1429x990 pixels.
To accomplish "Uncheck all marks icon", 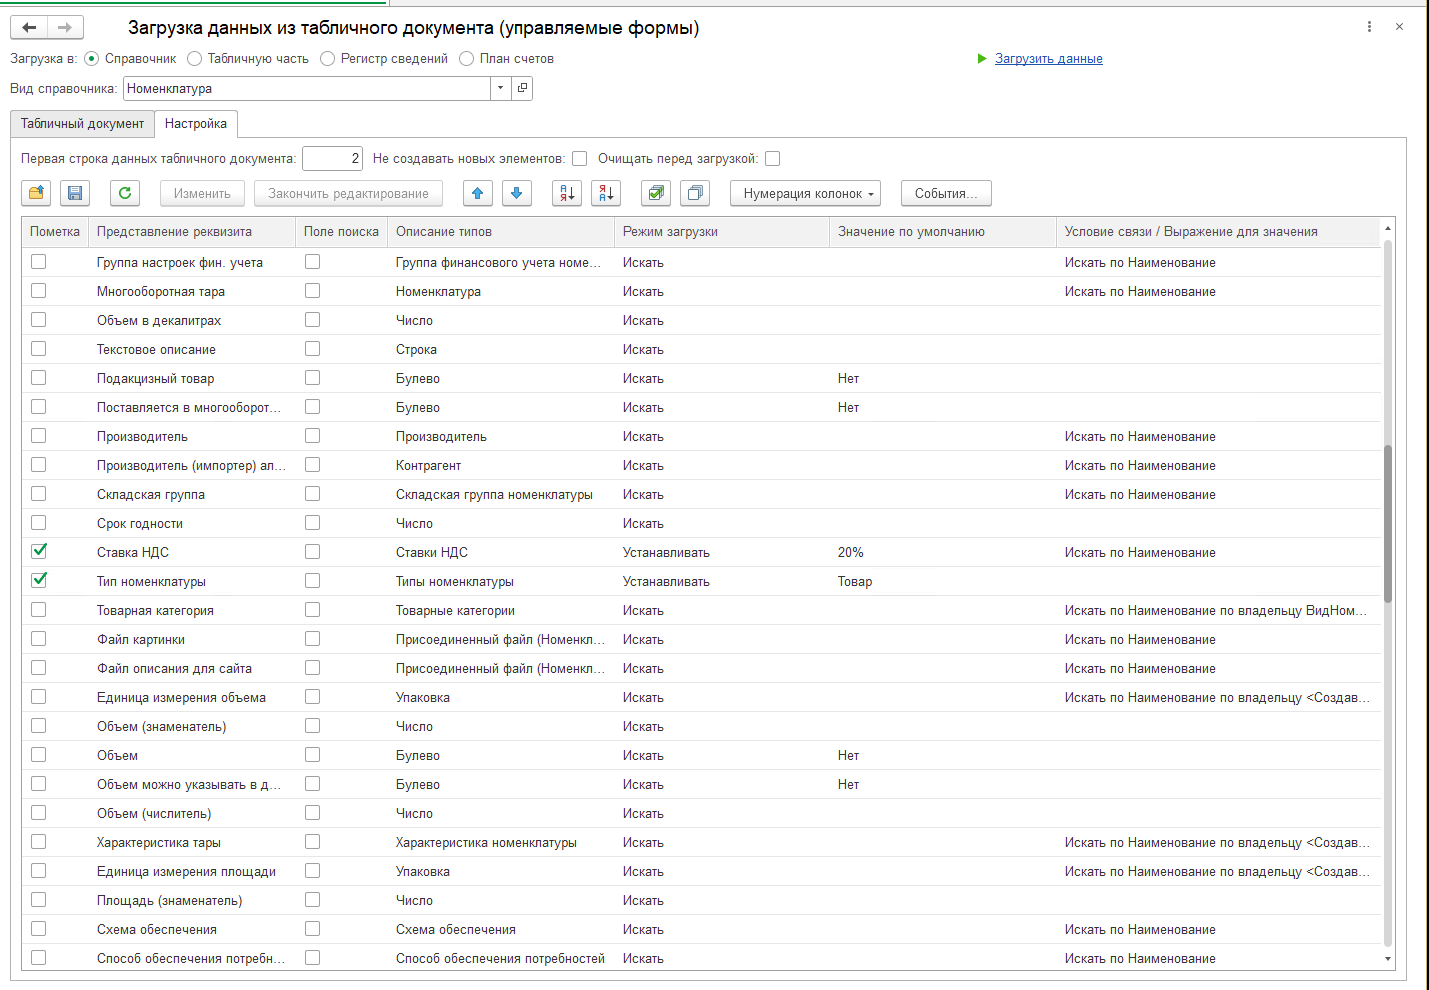I will click(695, 193).
